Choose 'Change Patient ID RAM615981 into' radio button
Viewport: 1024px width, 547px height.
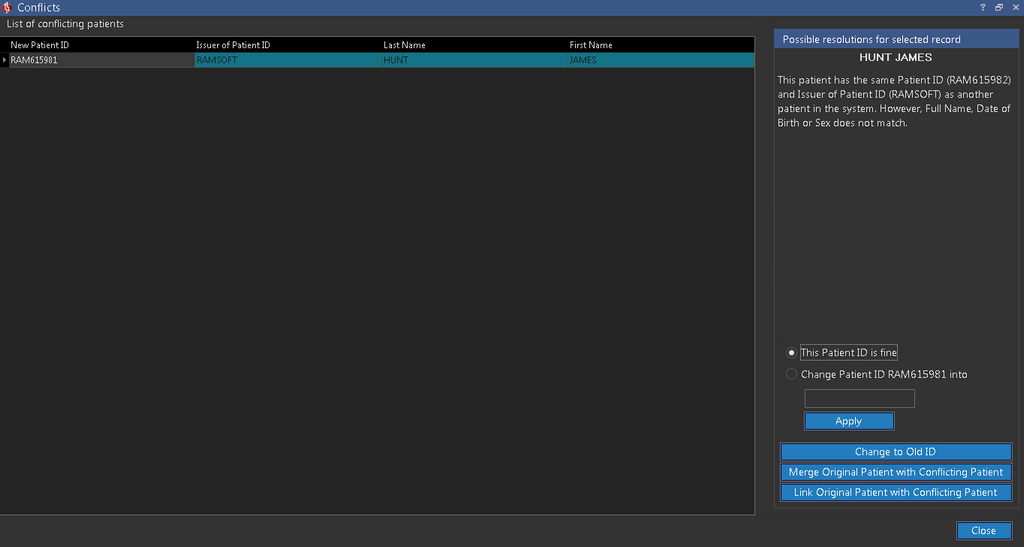click(792, 374)
